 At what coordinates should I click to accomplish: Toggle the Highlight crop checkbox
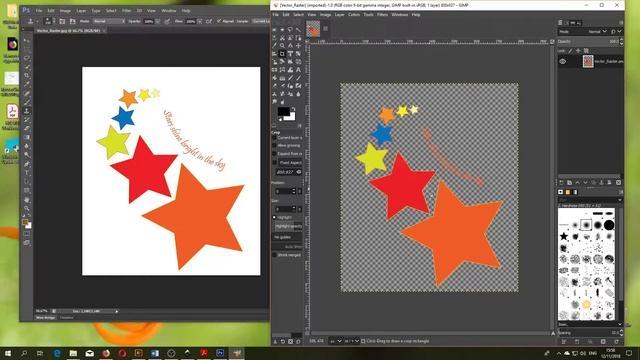[275, 217]
